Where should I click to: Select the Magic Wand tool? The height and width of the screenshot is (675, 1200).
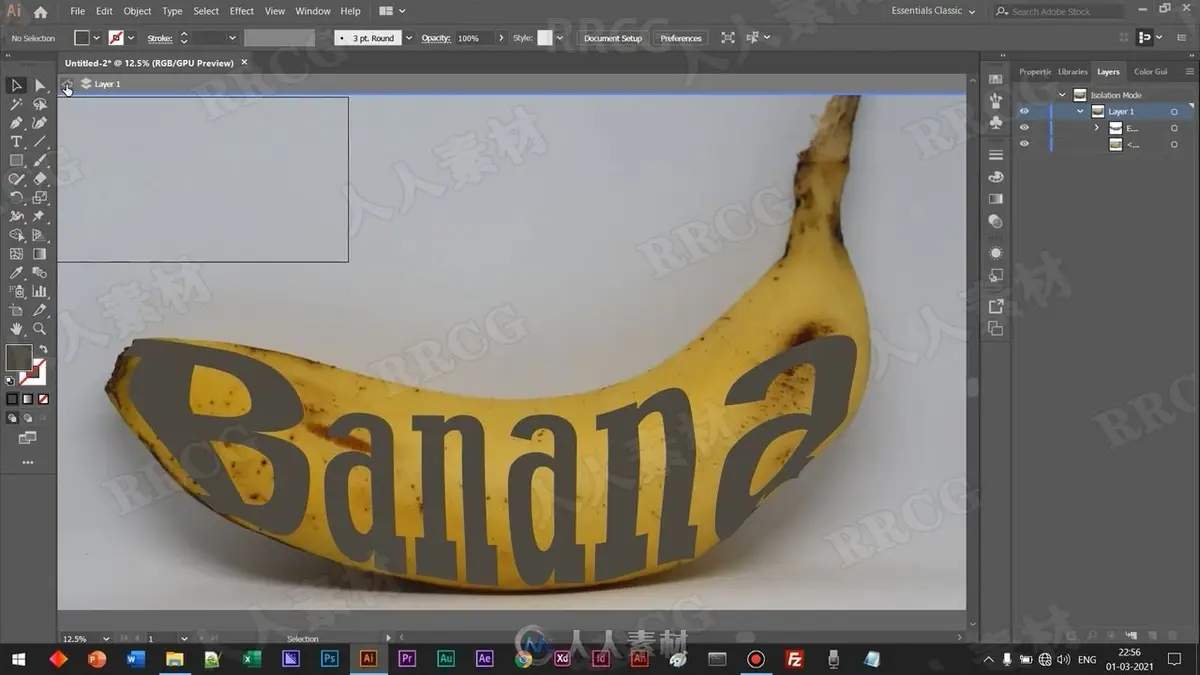point(17,104)
